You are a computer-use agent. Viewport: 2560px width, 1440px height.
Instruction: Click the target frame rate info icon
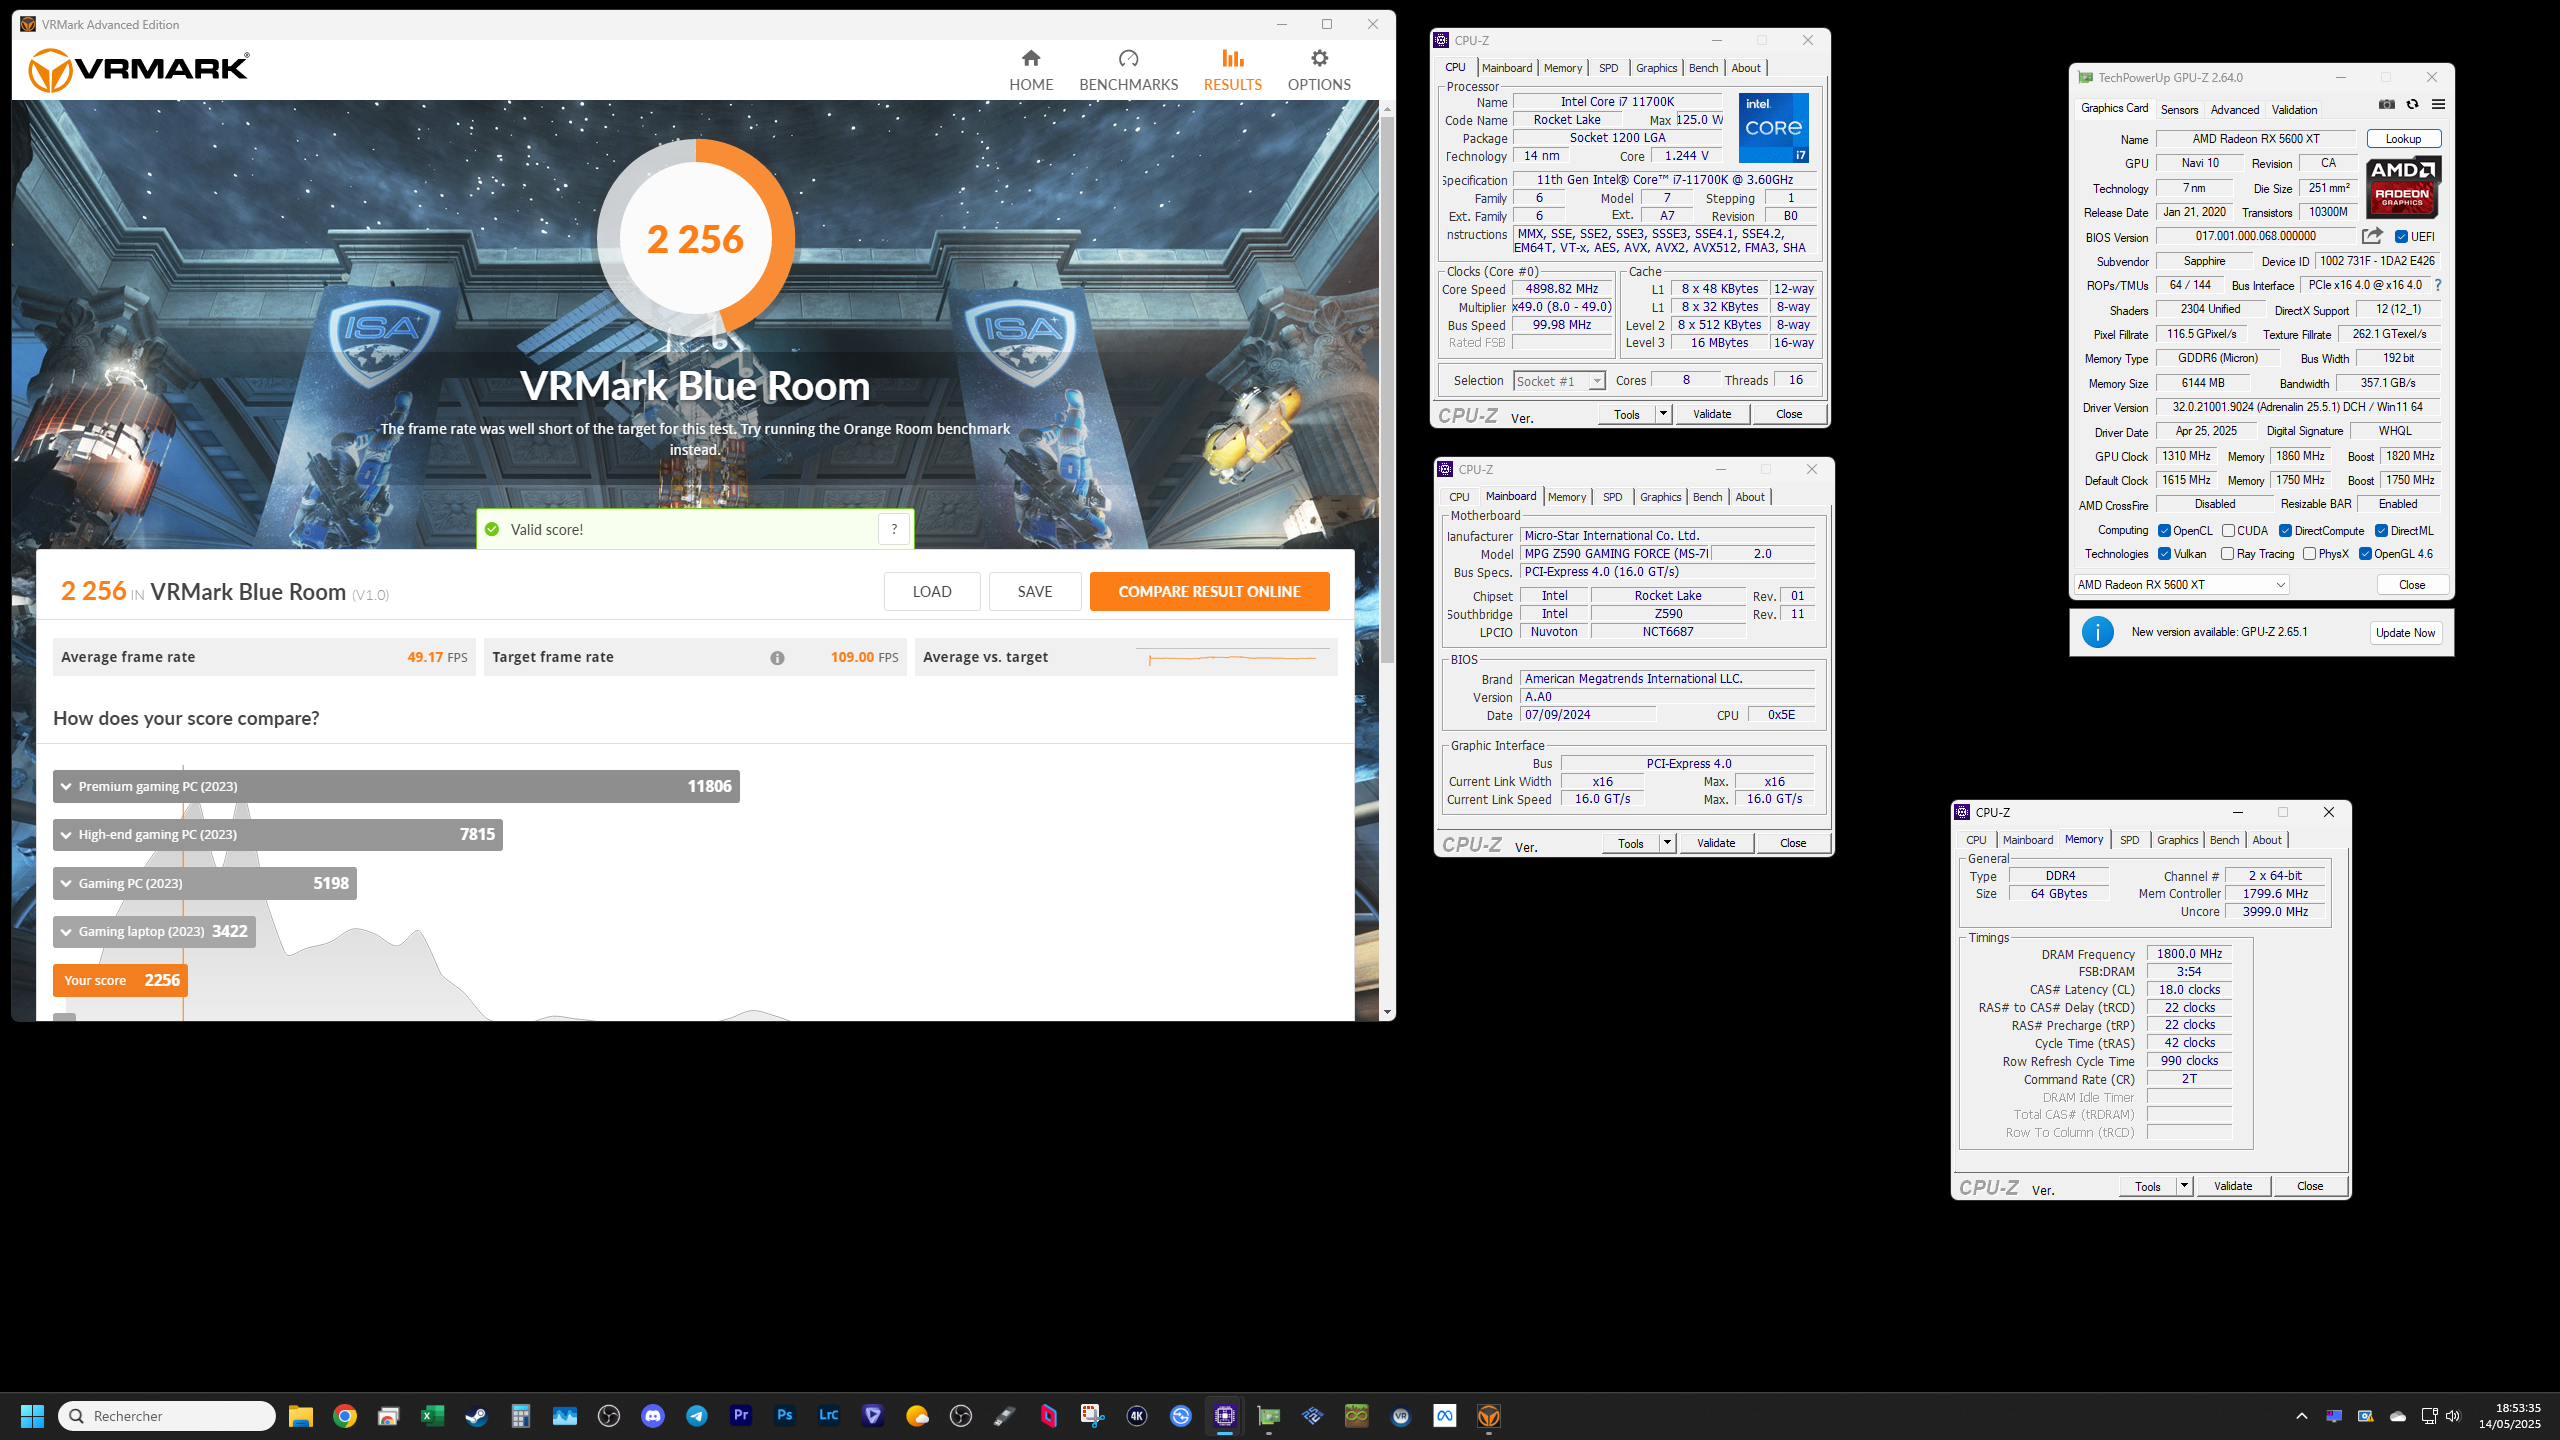(x=777, y=658)
